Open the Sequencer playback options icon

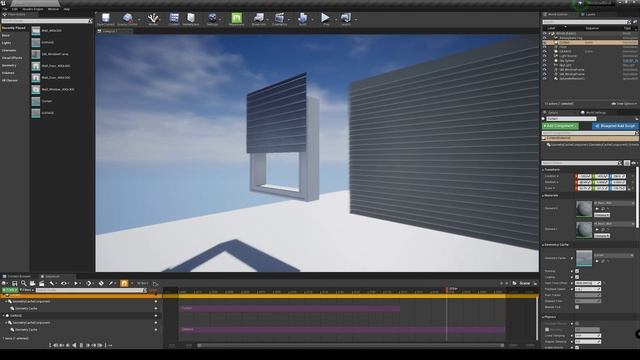pos(76,283)
